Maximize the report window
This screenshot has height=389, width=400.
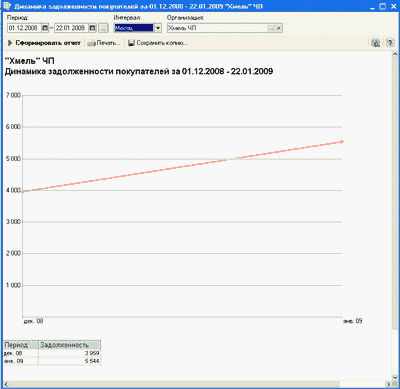coord(383,6)
